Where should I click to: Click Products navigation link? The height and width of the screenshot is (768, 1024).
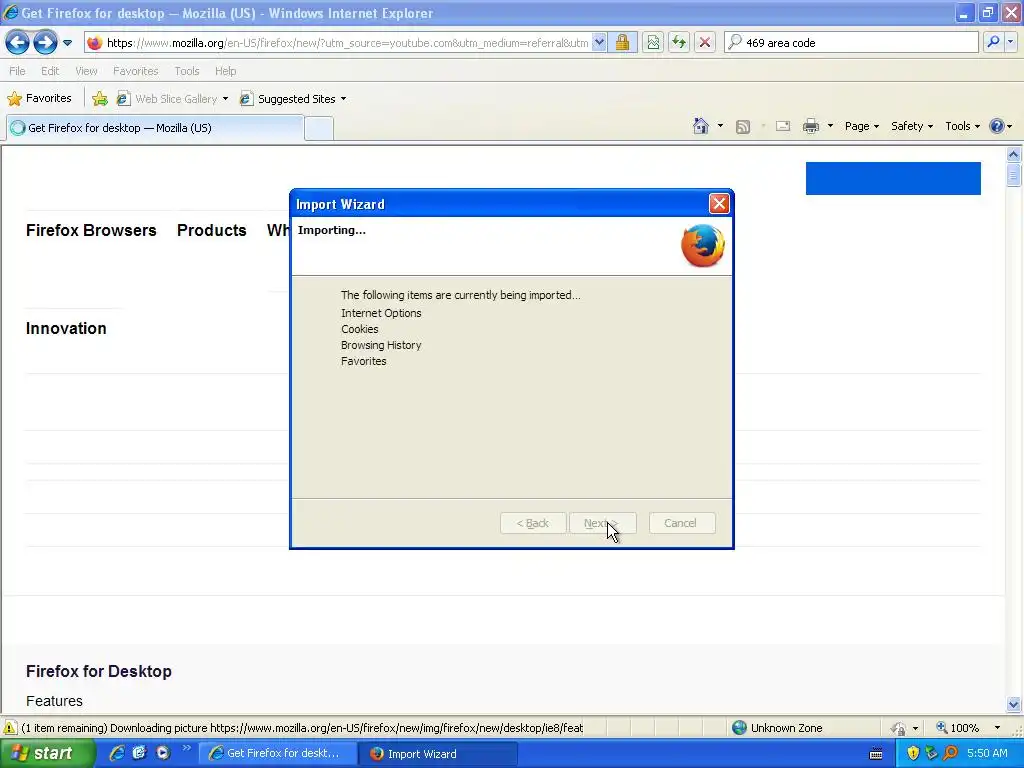[x=212, y=231]
